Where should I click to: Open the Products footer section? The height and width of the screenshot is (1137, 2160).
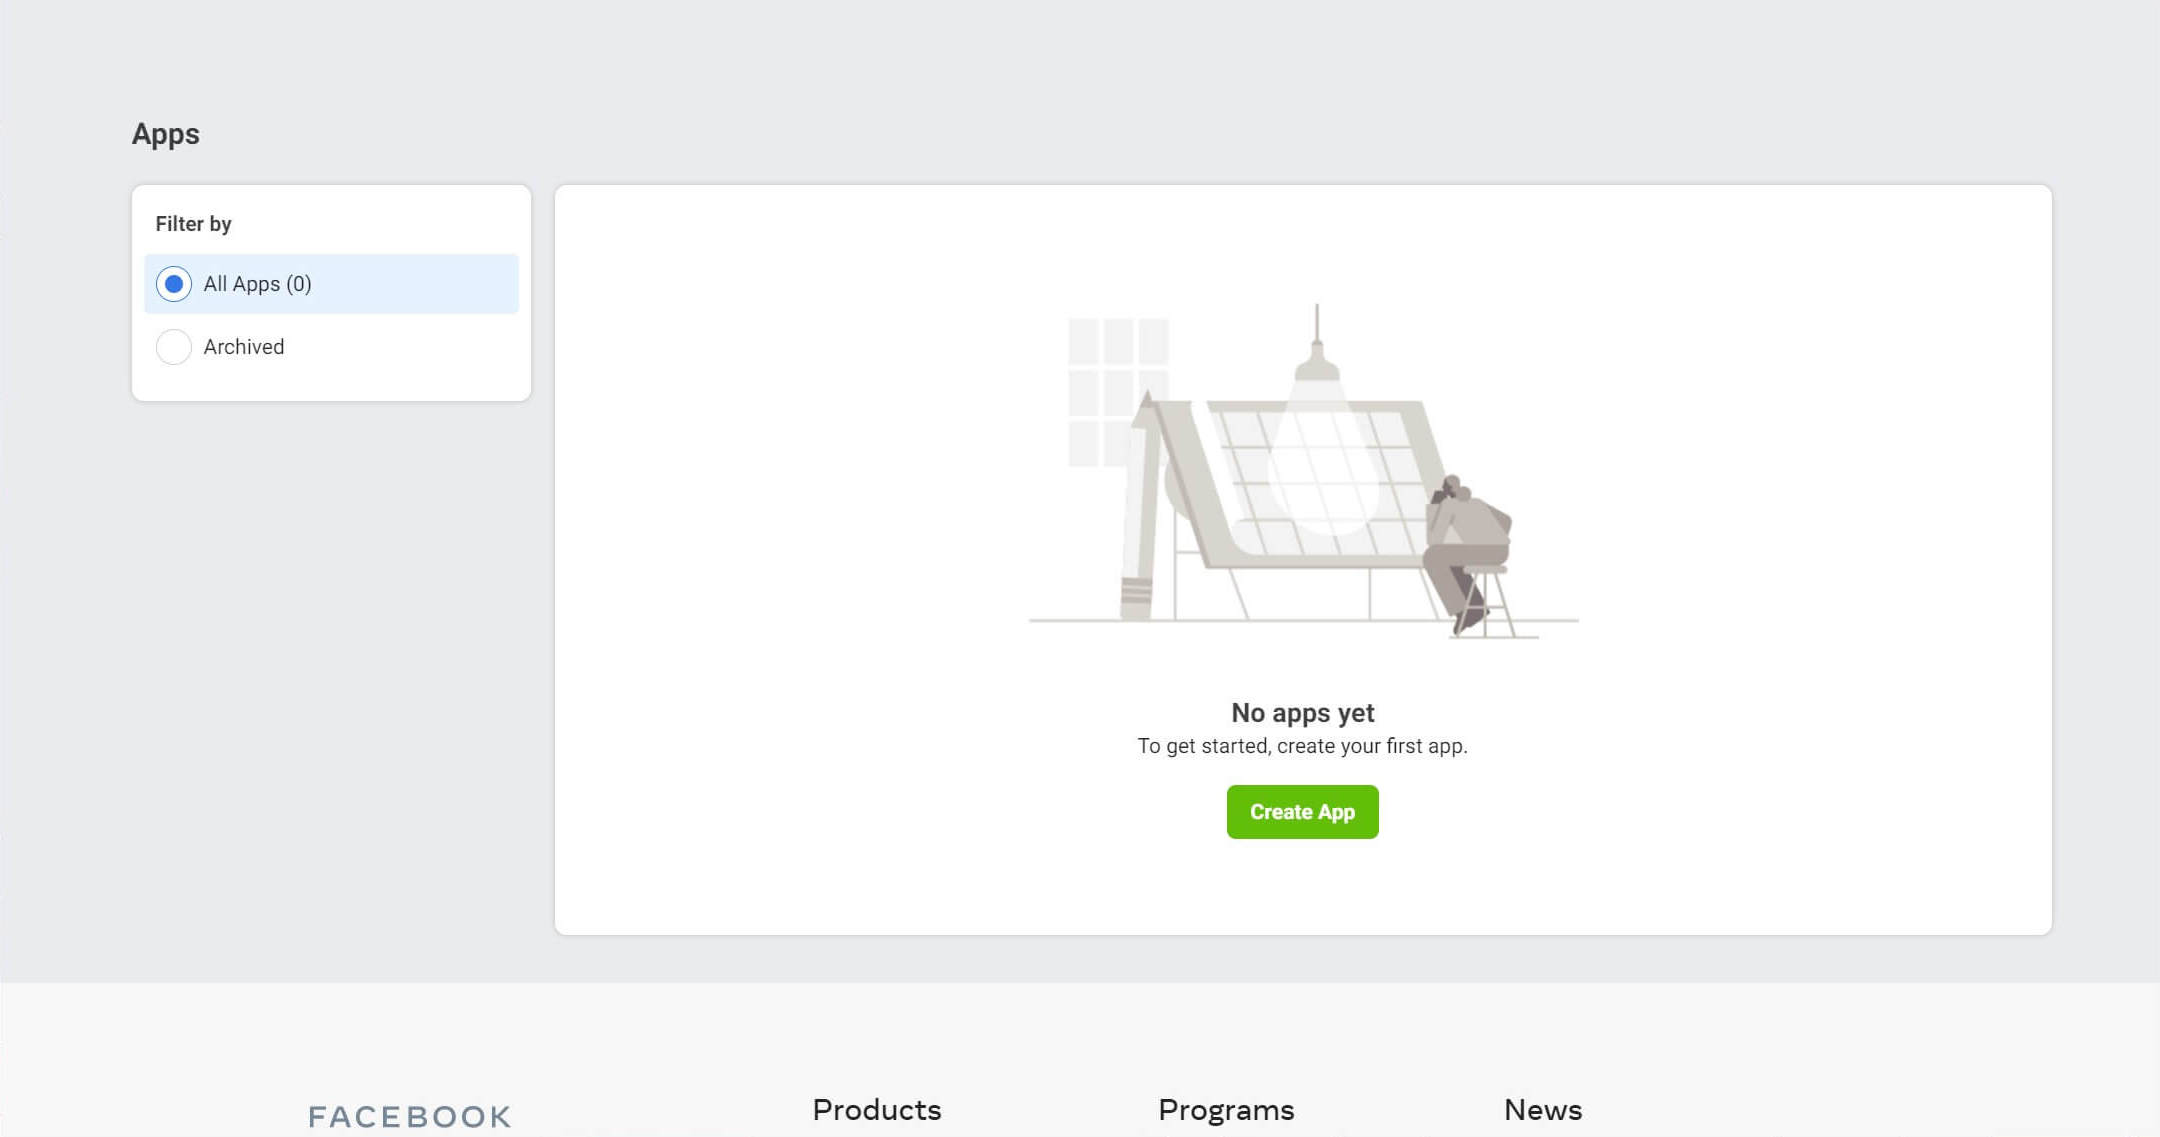coord(876,1110)
